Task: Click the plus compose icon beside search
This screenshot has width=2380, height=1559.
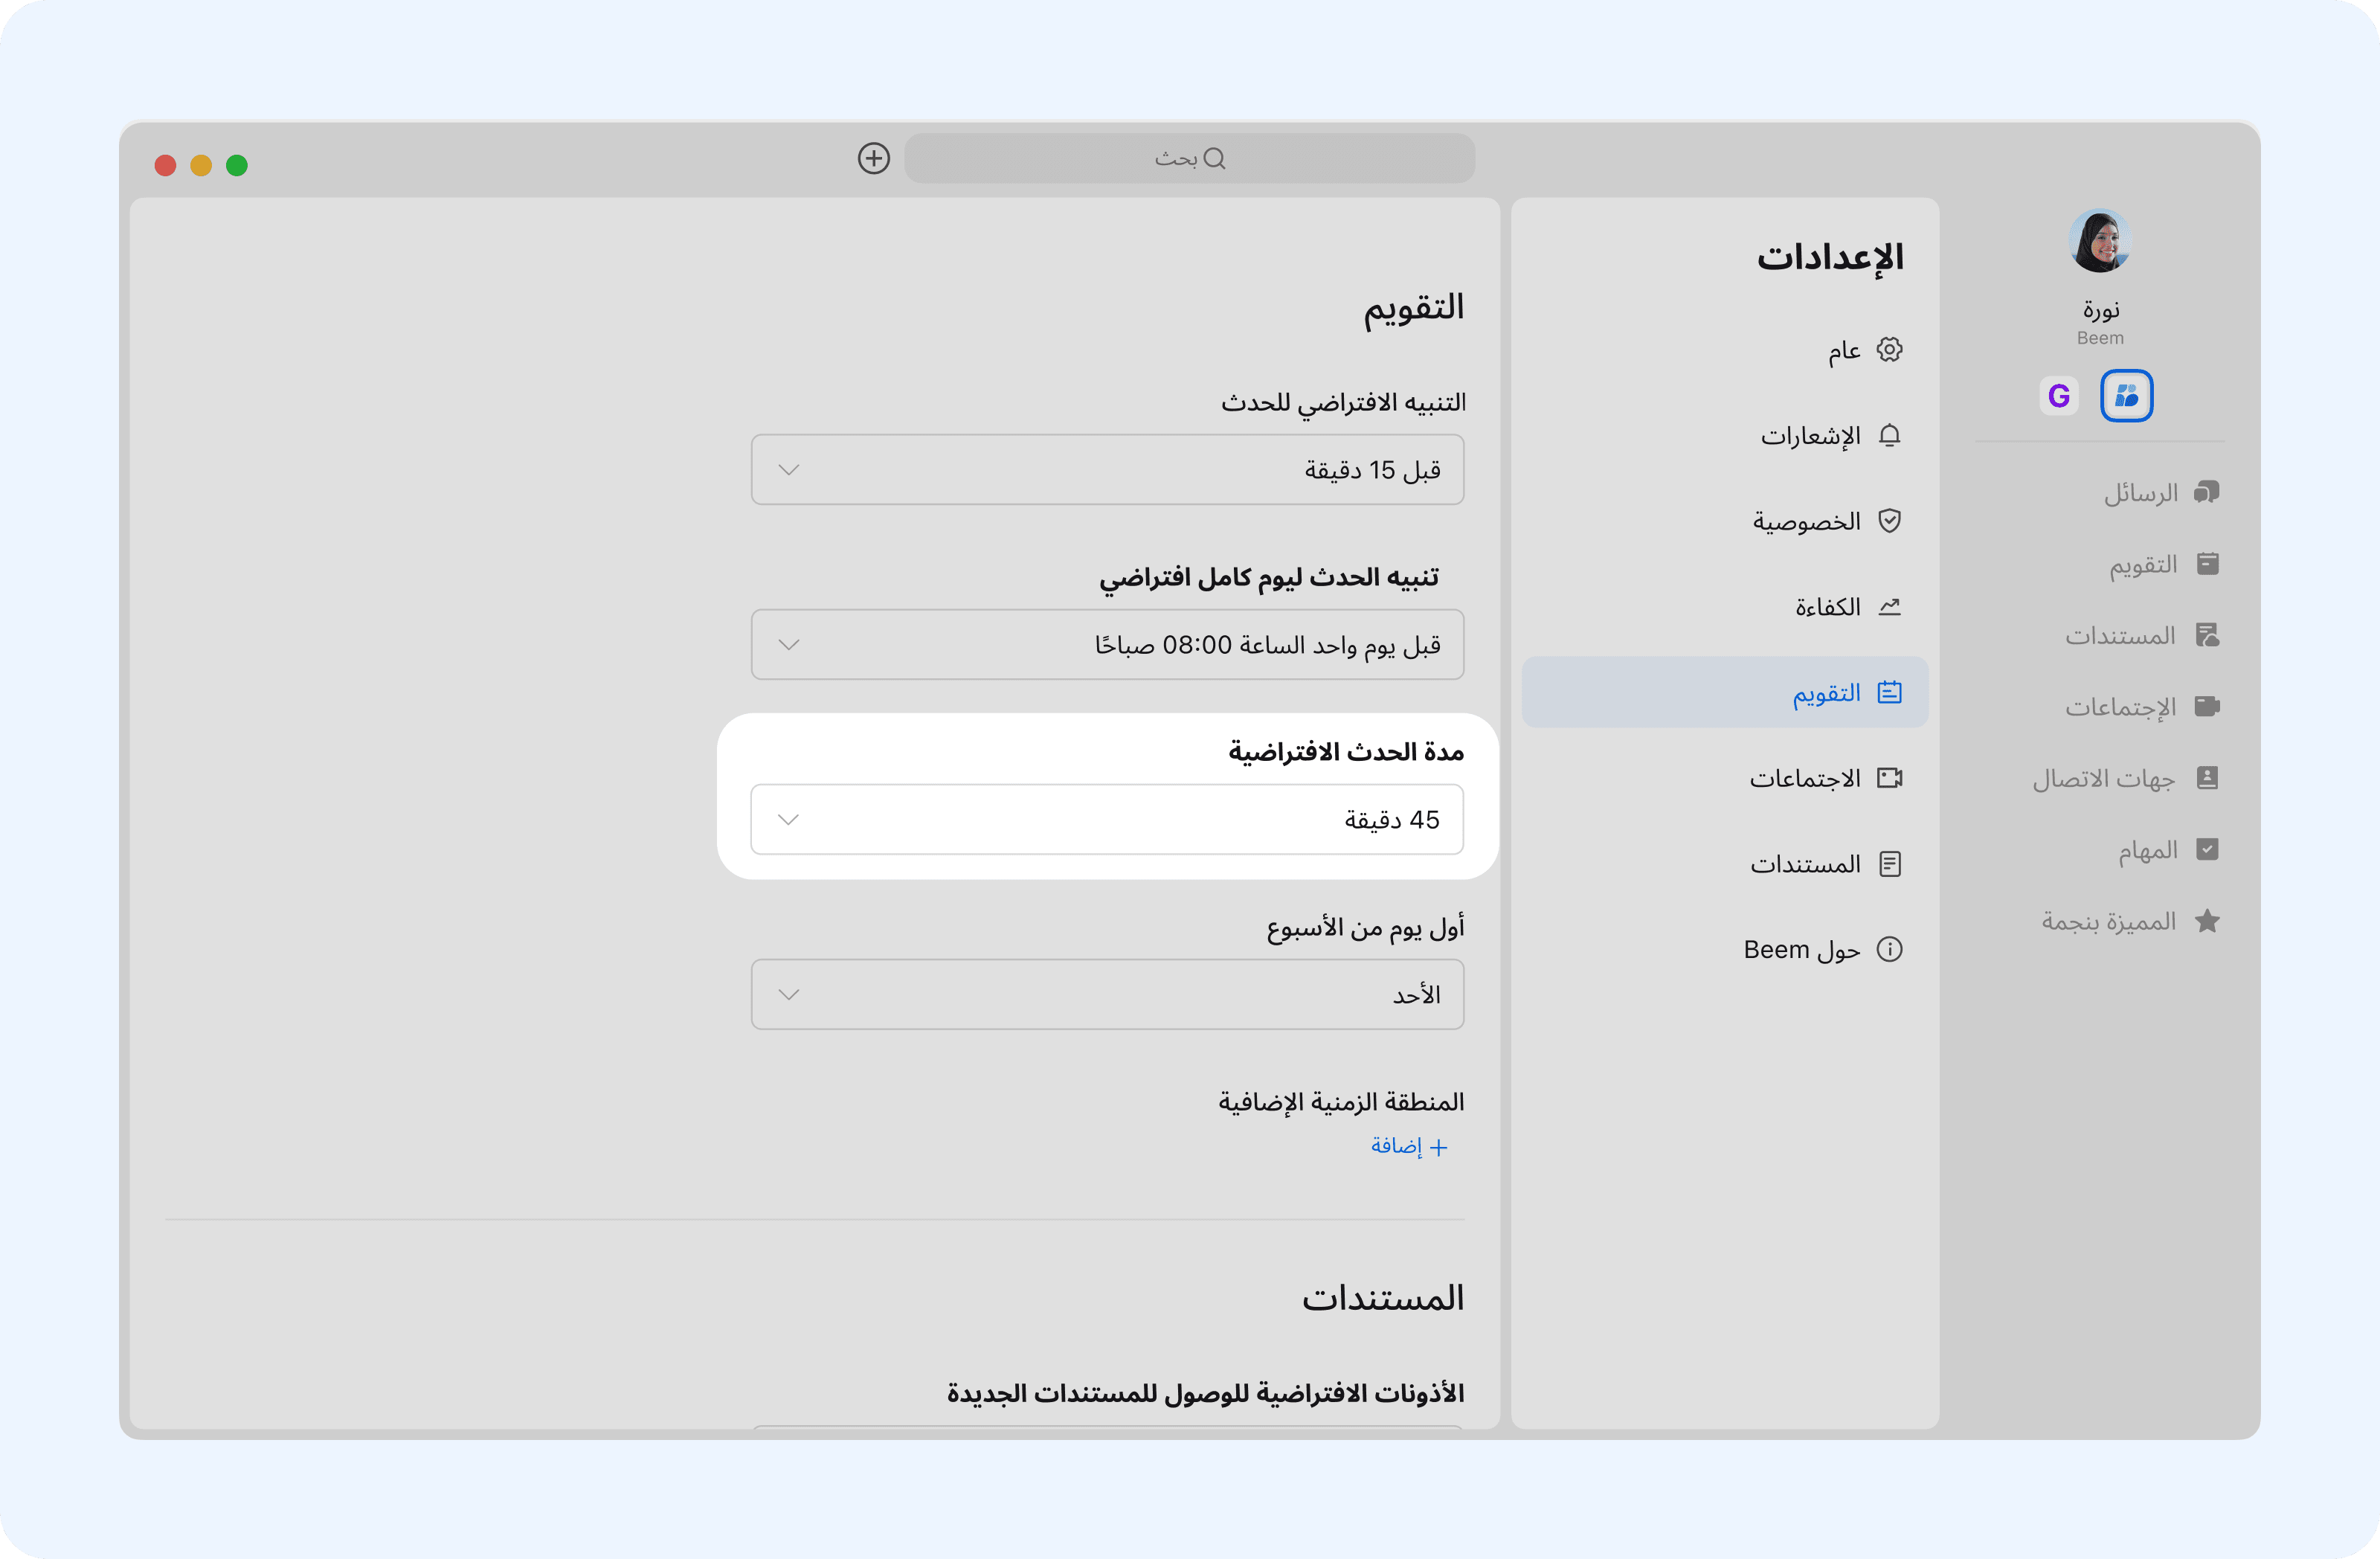Action: (873, 158)
